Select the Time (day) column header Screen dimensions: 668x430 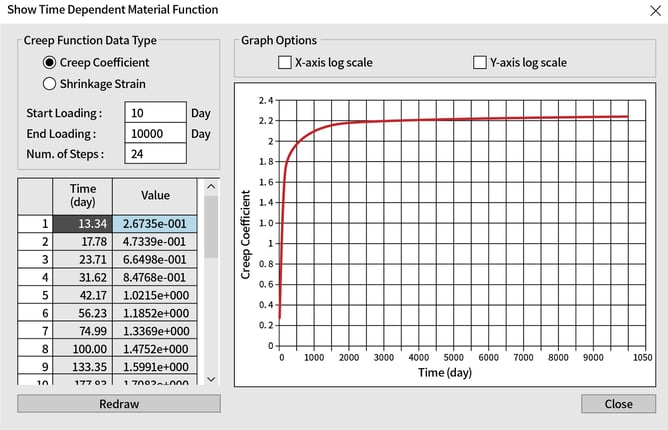82,195
